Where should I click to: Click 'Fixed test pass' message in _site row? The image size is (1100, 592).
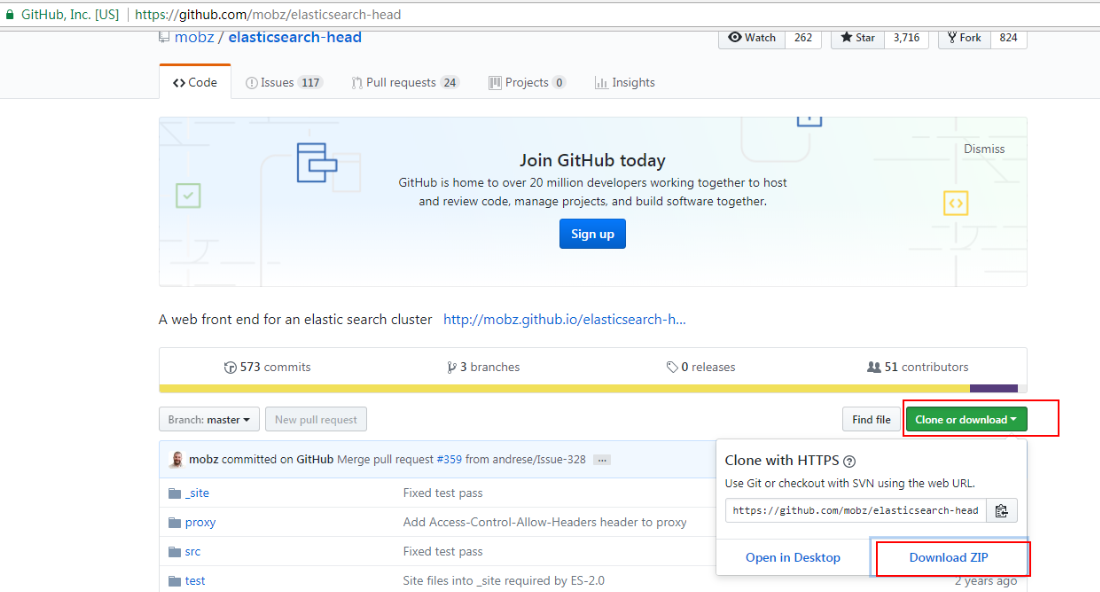coord(443,493)
